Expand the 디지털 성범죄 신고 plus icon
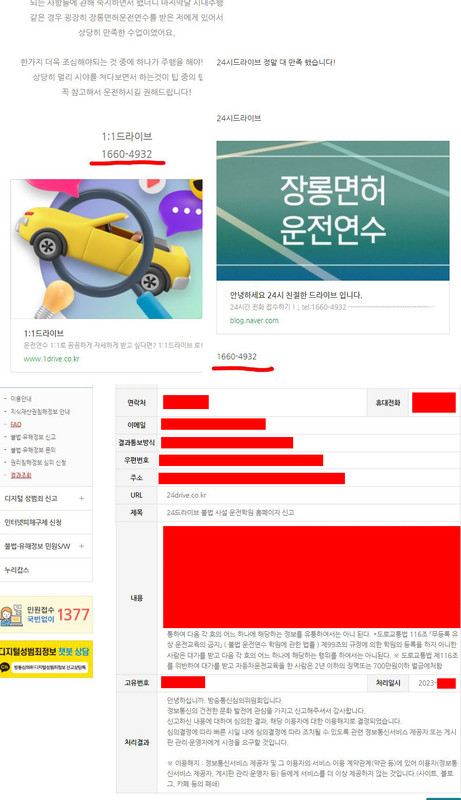The height and width of the screenshot is (800, 461). click(81, 498)
